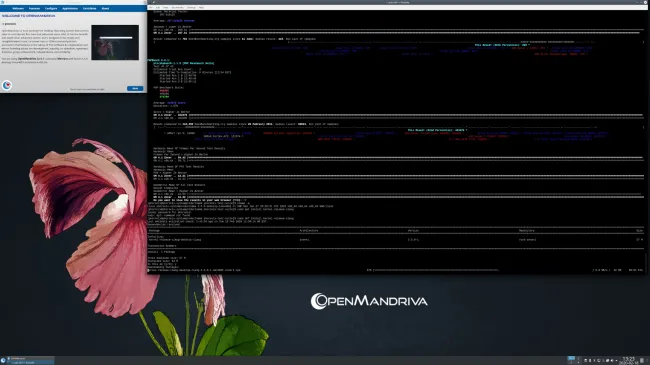Expand hidden system tray icons arrow
Image resolution: width=650 pixels, height=365 pixels.
pos(616,360)
